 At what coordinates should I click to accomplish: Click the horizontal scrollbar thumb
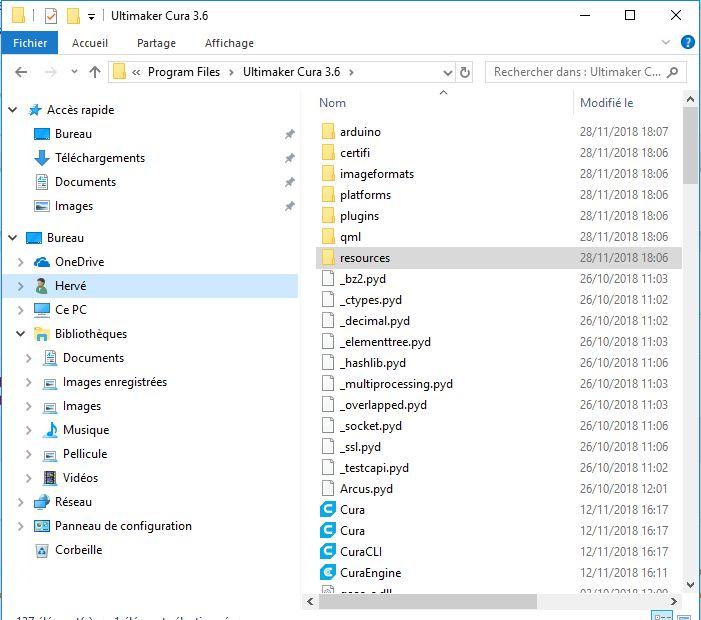coord(427,601)
